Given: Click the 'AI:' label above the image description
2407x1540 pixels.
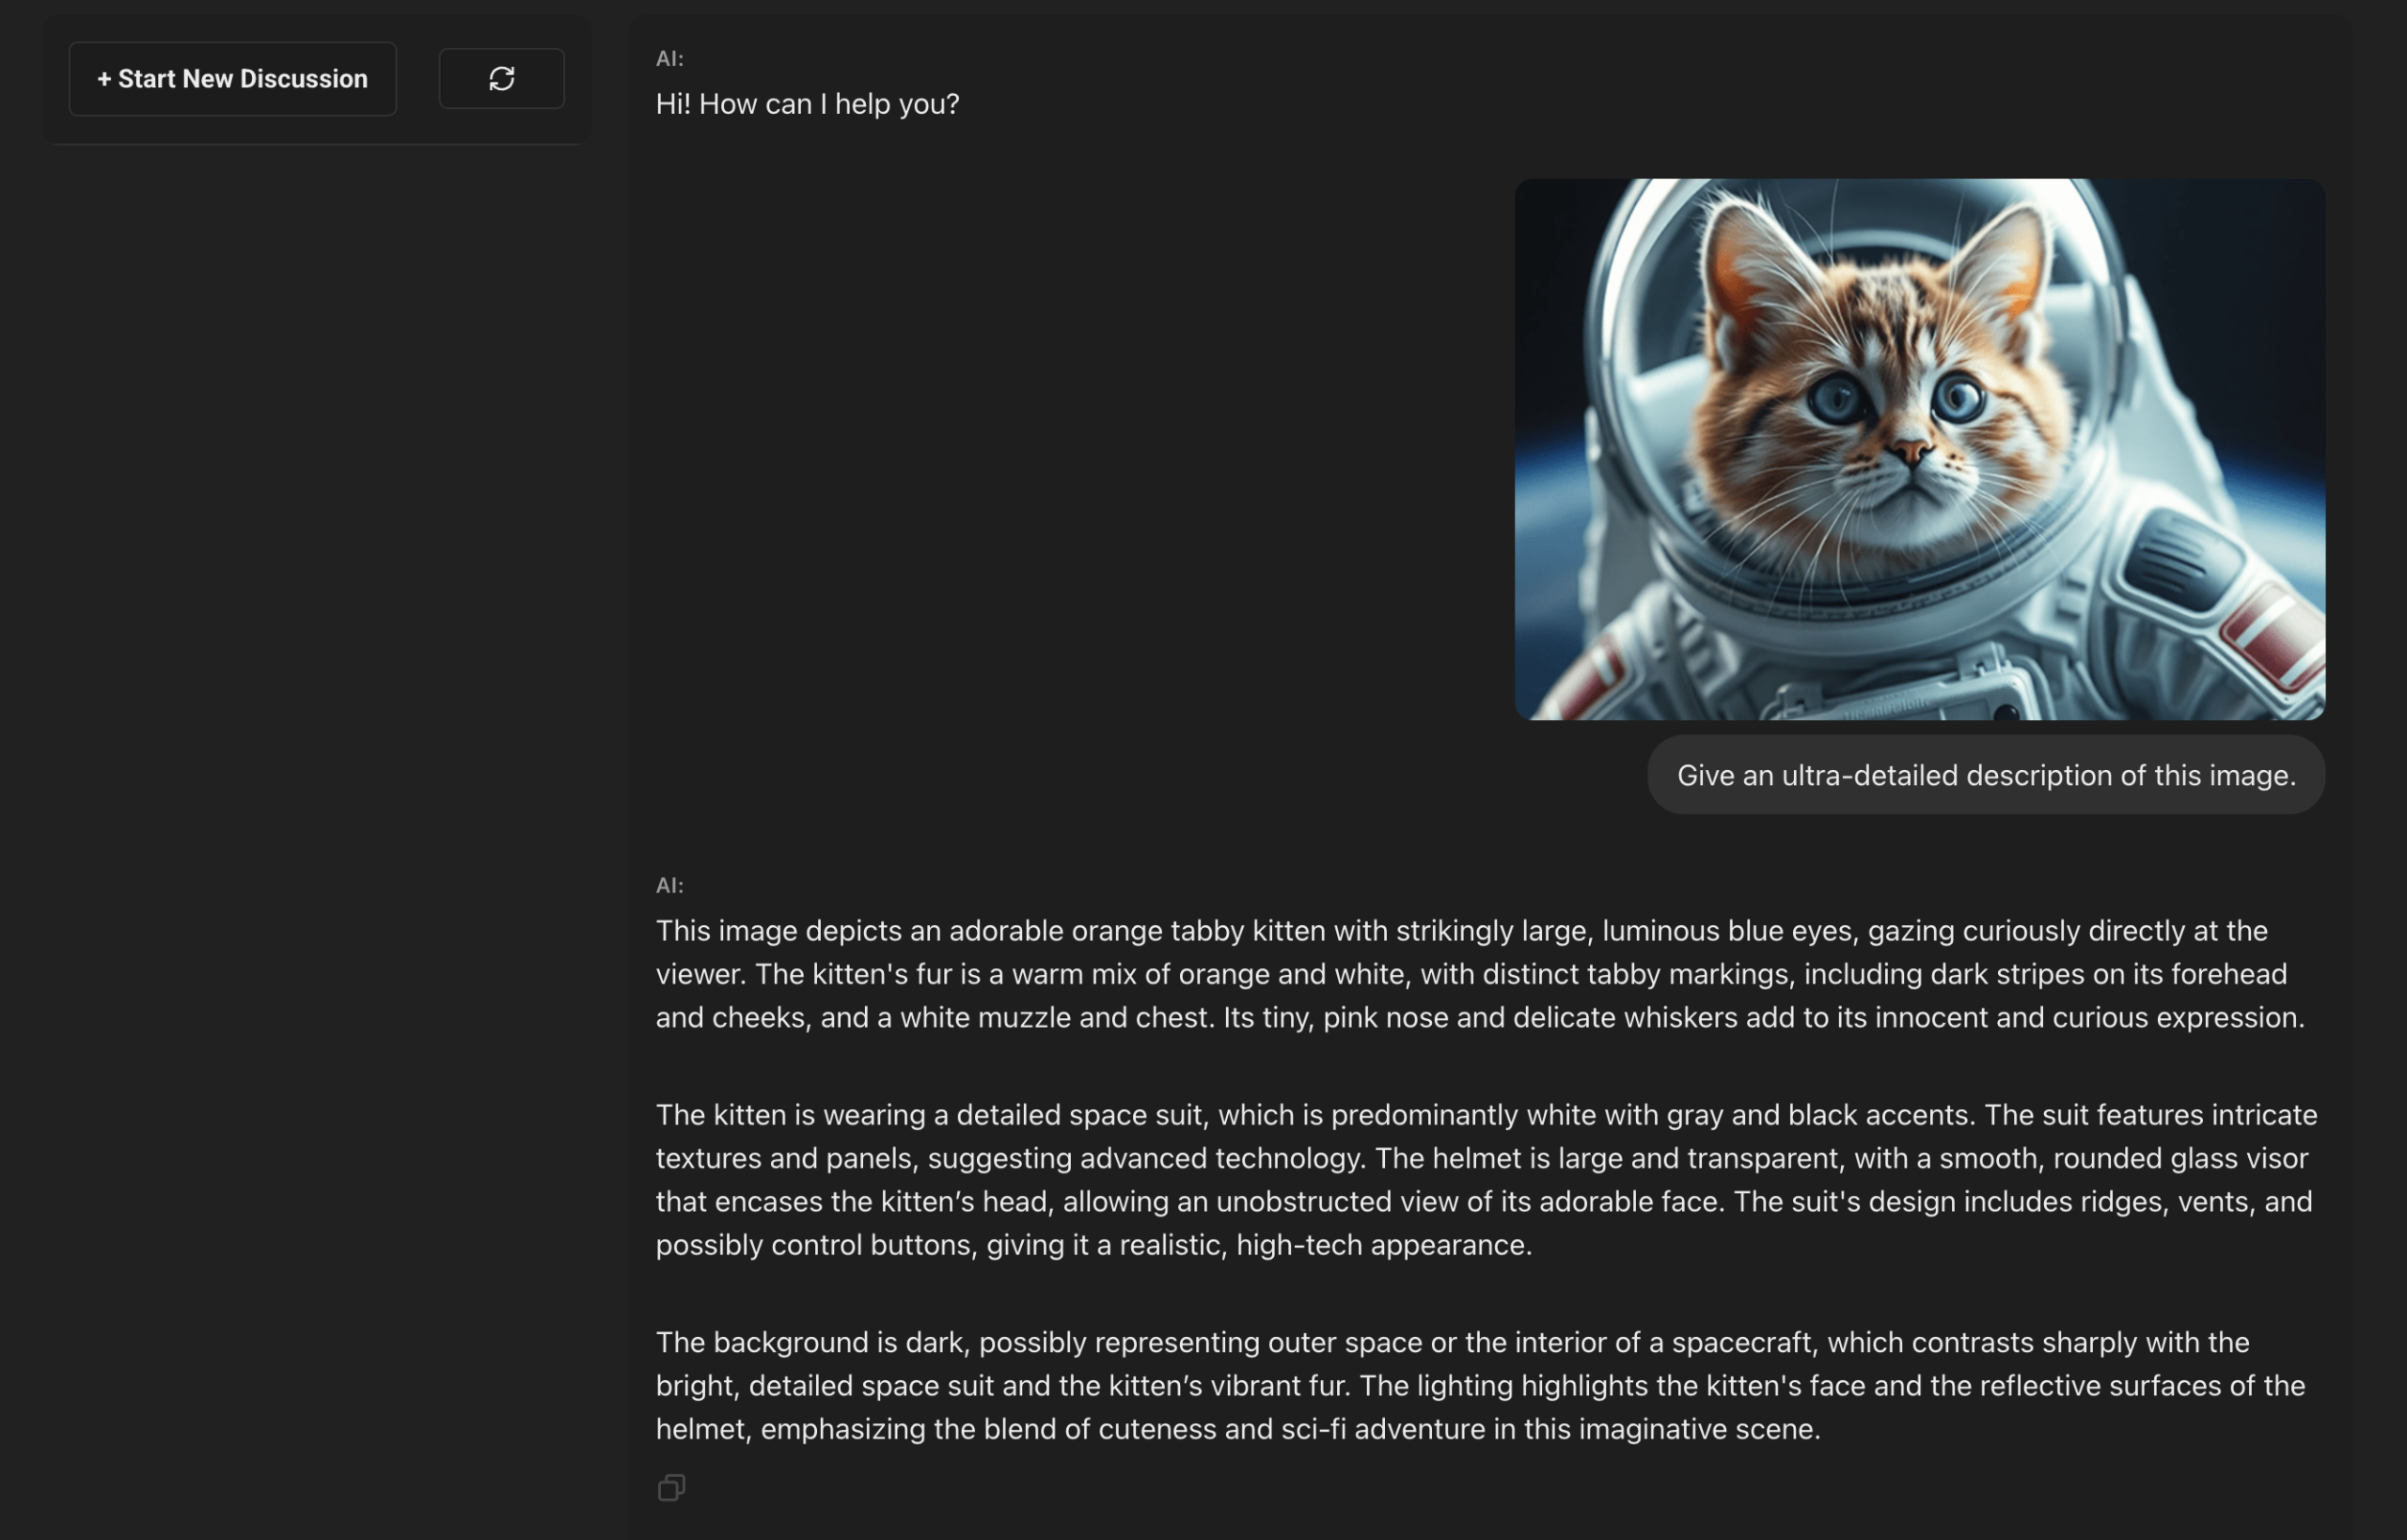Looking at the screenshot, I should click(x=669, y=885).
